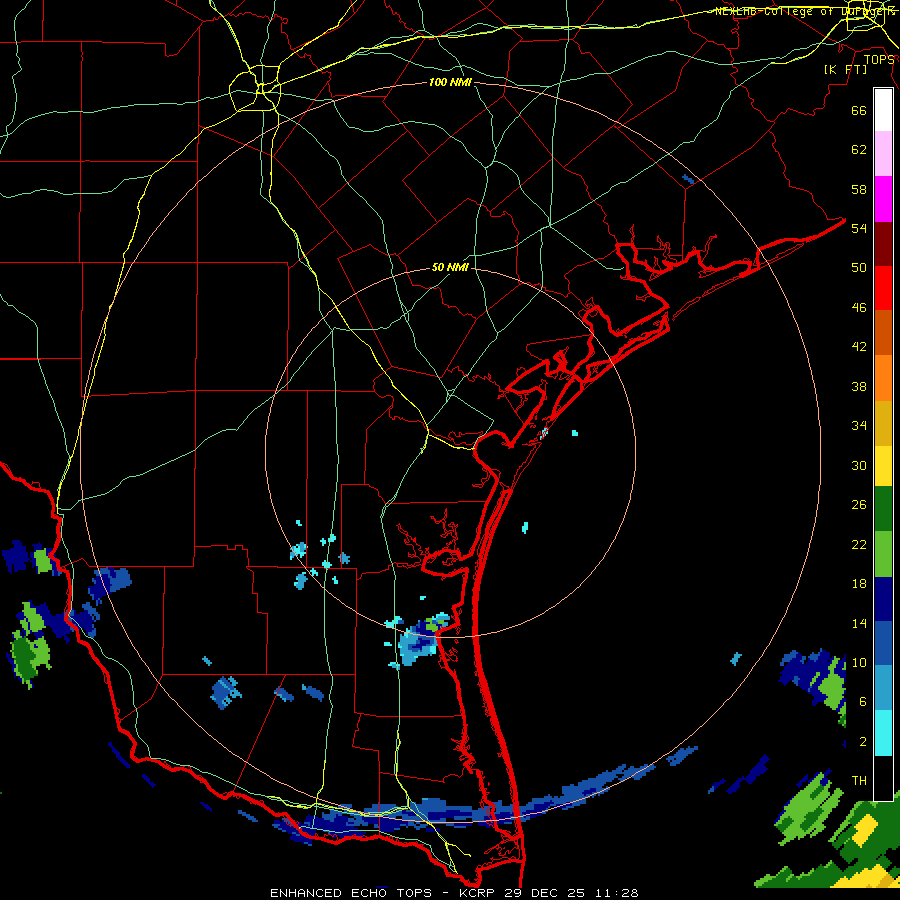The width and height of the screenshot is (900, 900).
Task: Click the "ENHANCED ECHO TOPS" product title
Action: [x=351, y=893]
